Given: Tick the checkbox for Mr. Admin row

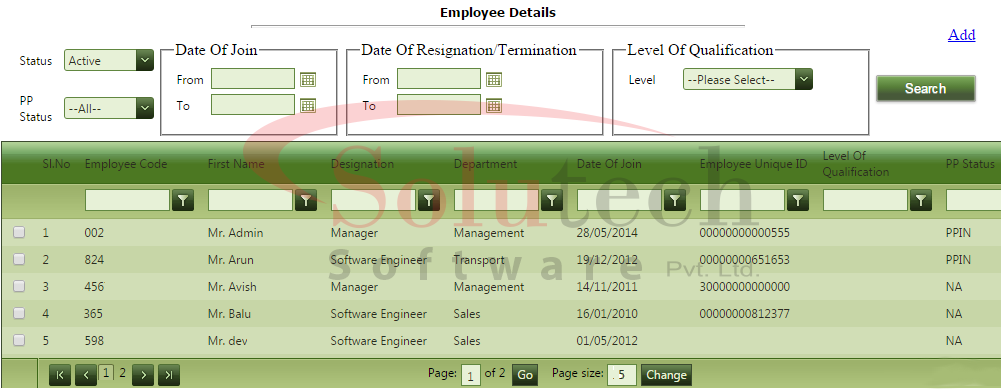Looking at the screenshot, I should 19,233.
